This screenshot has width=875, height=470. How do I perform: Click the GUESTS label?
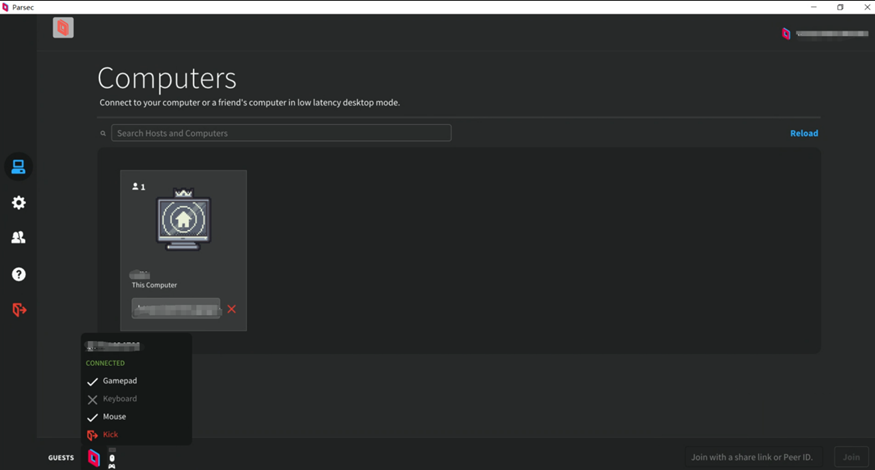tap(61, 458)
